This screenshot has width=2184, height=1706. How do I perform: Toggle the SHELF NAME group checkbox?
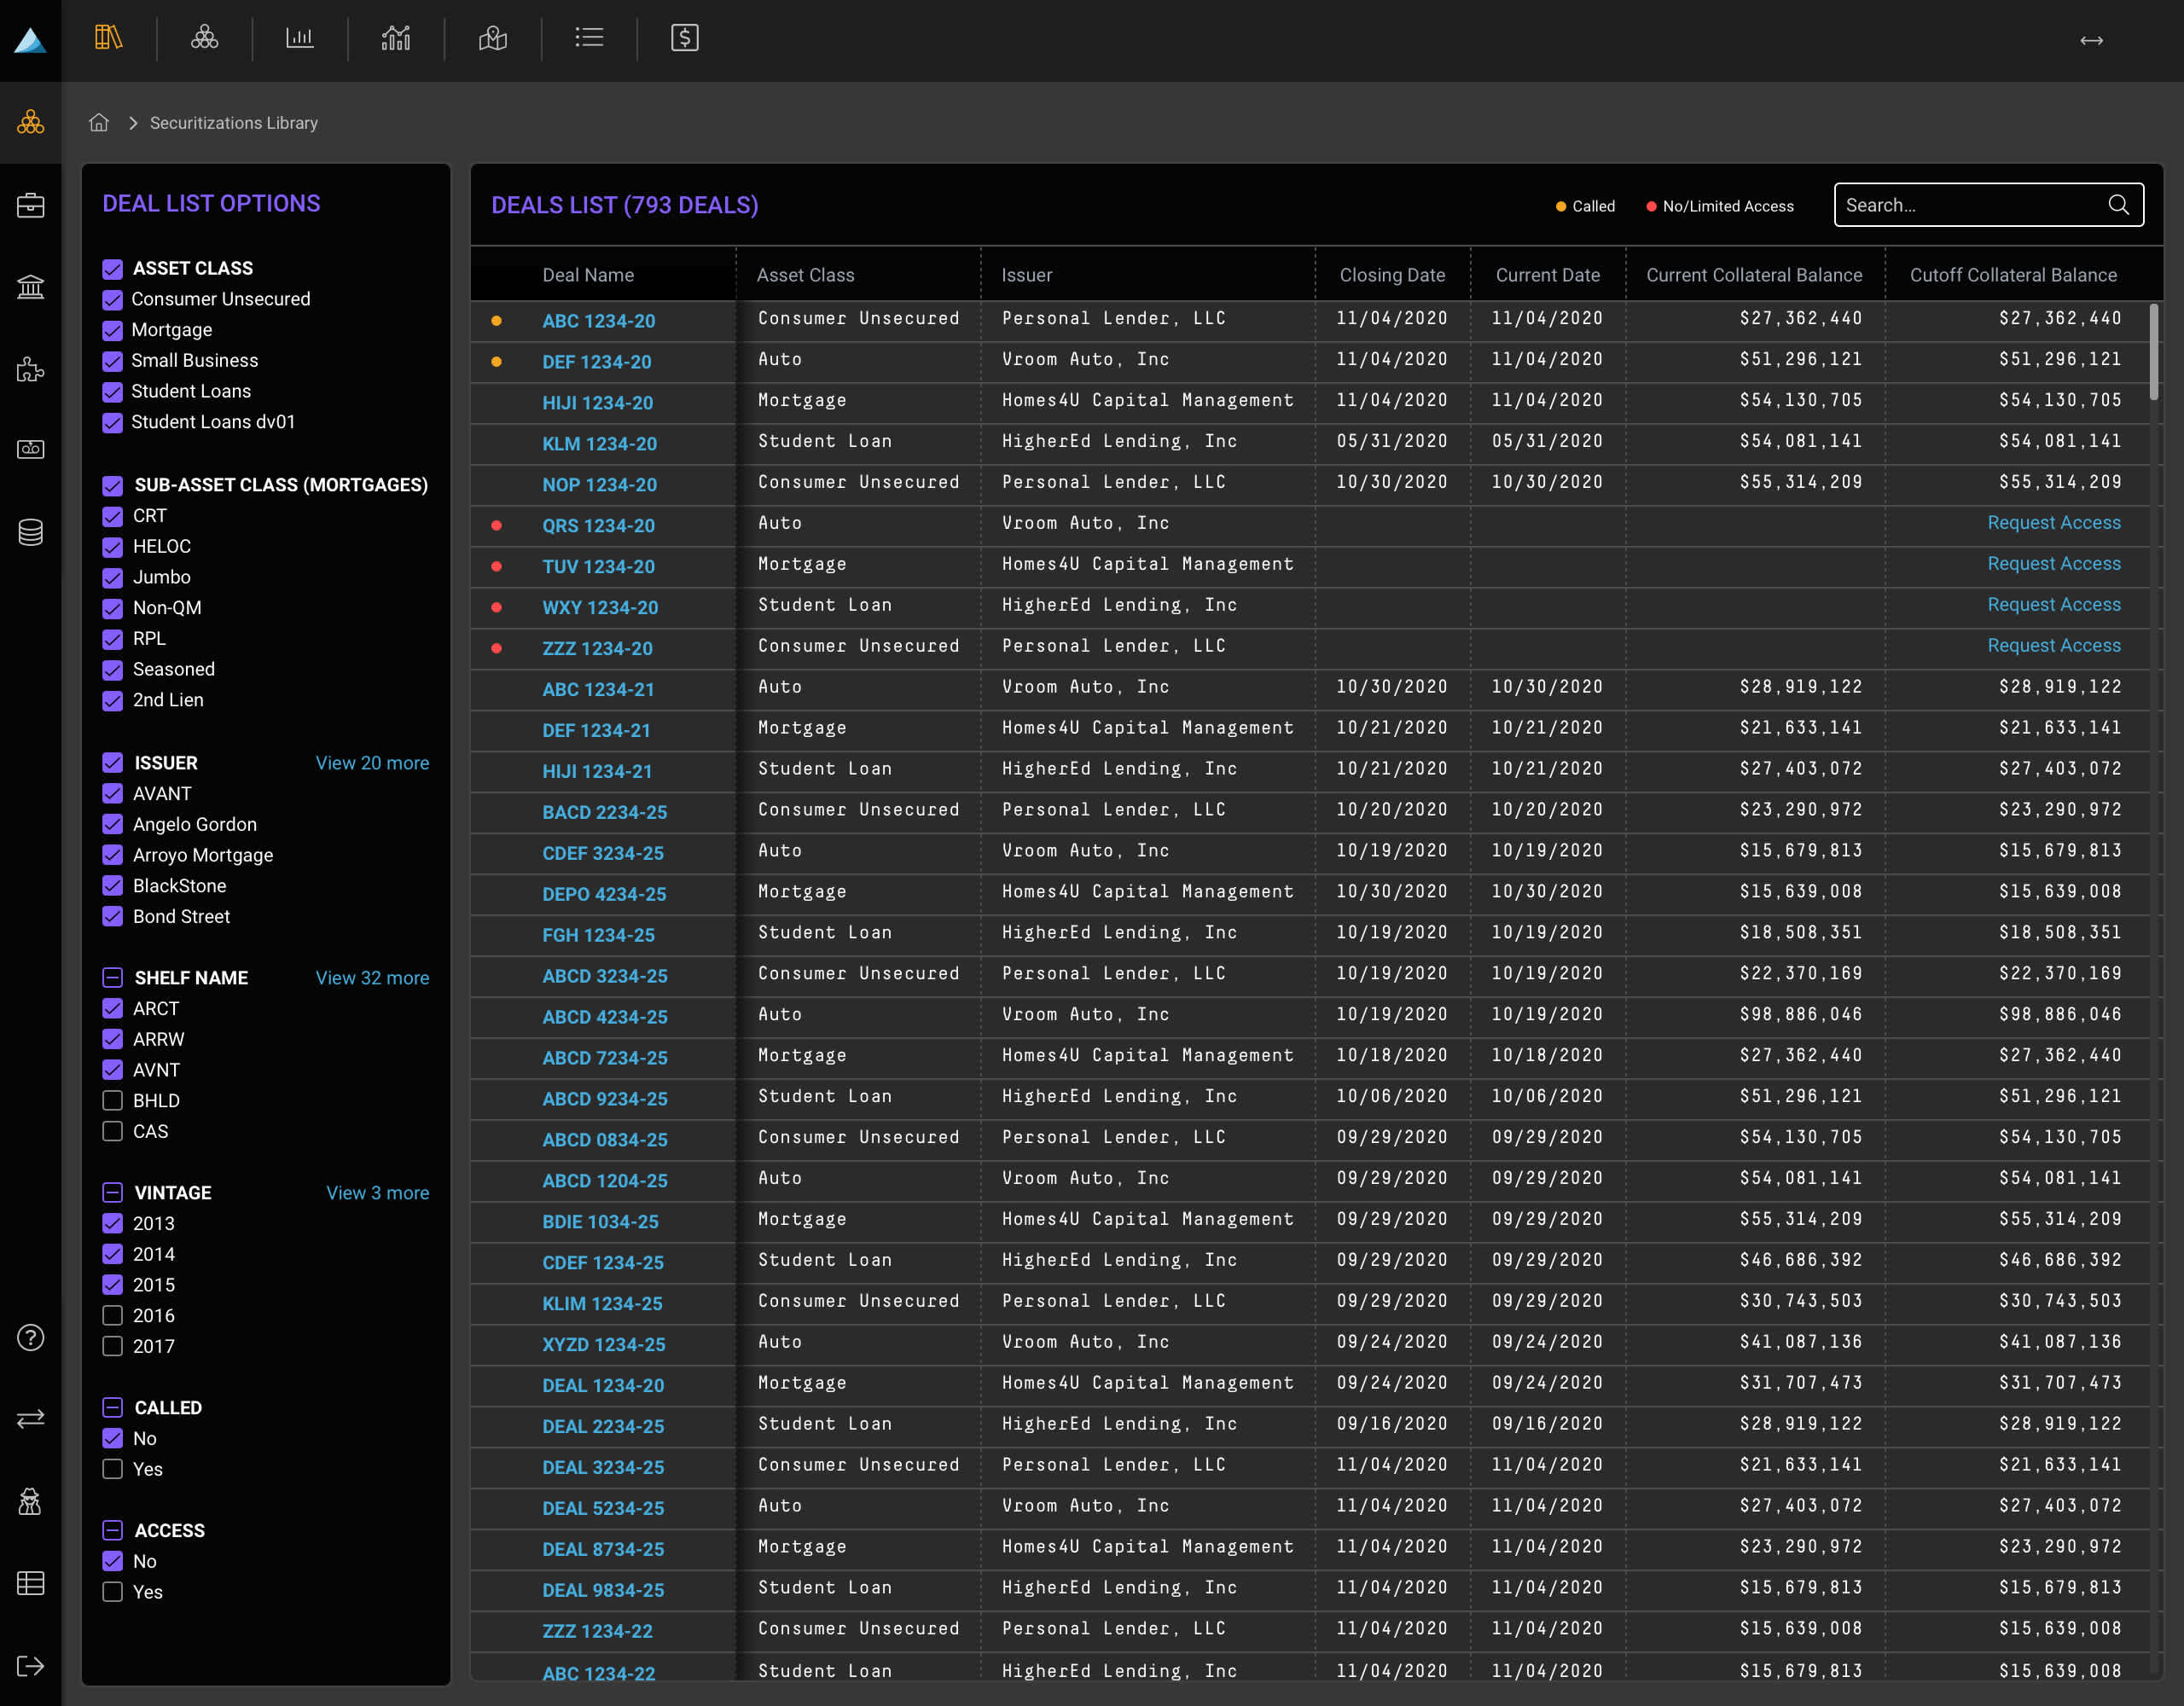click(x=112, y=978)
